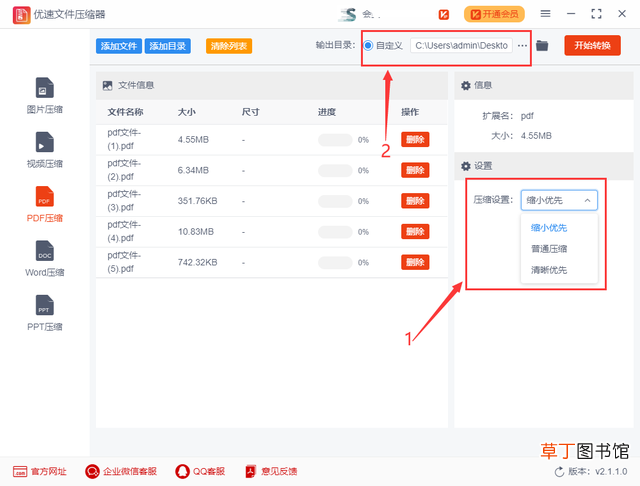Viewport: 640px width, 486px height.
Task: Open the Word压缩 section
Action: click(x=44, y=258)
